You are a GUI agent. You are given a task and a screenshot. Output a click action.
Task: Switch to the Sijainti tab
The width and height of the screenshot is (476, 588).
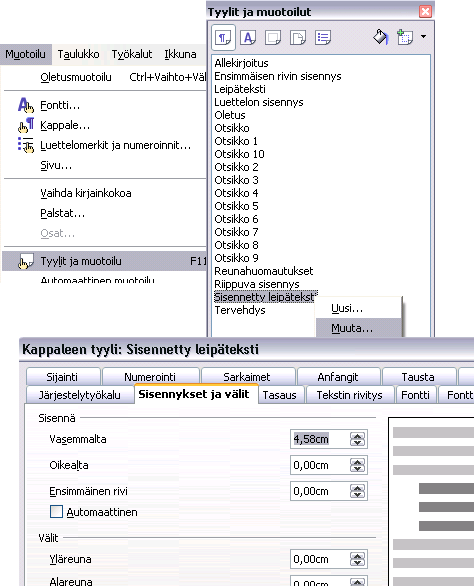pos(63,376)
